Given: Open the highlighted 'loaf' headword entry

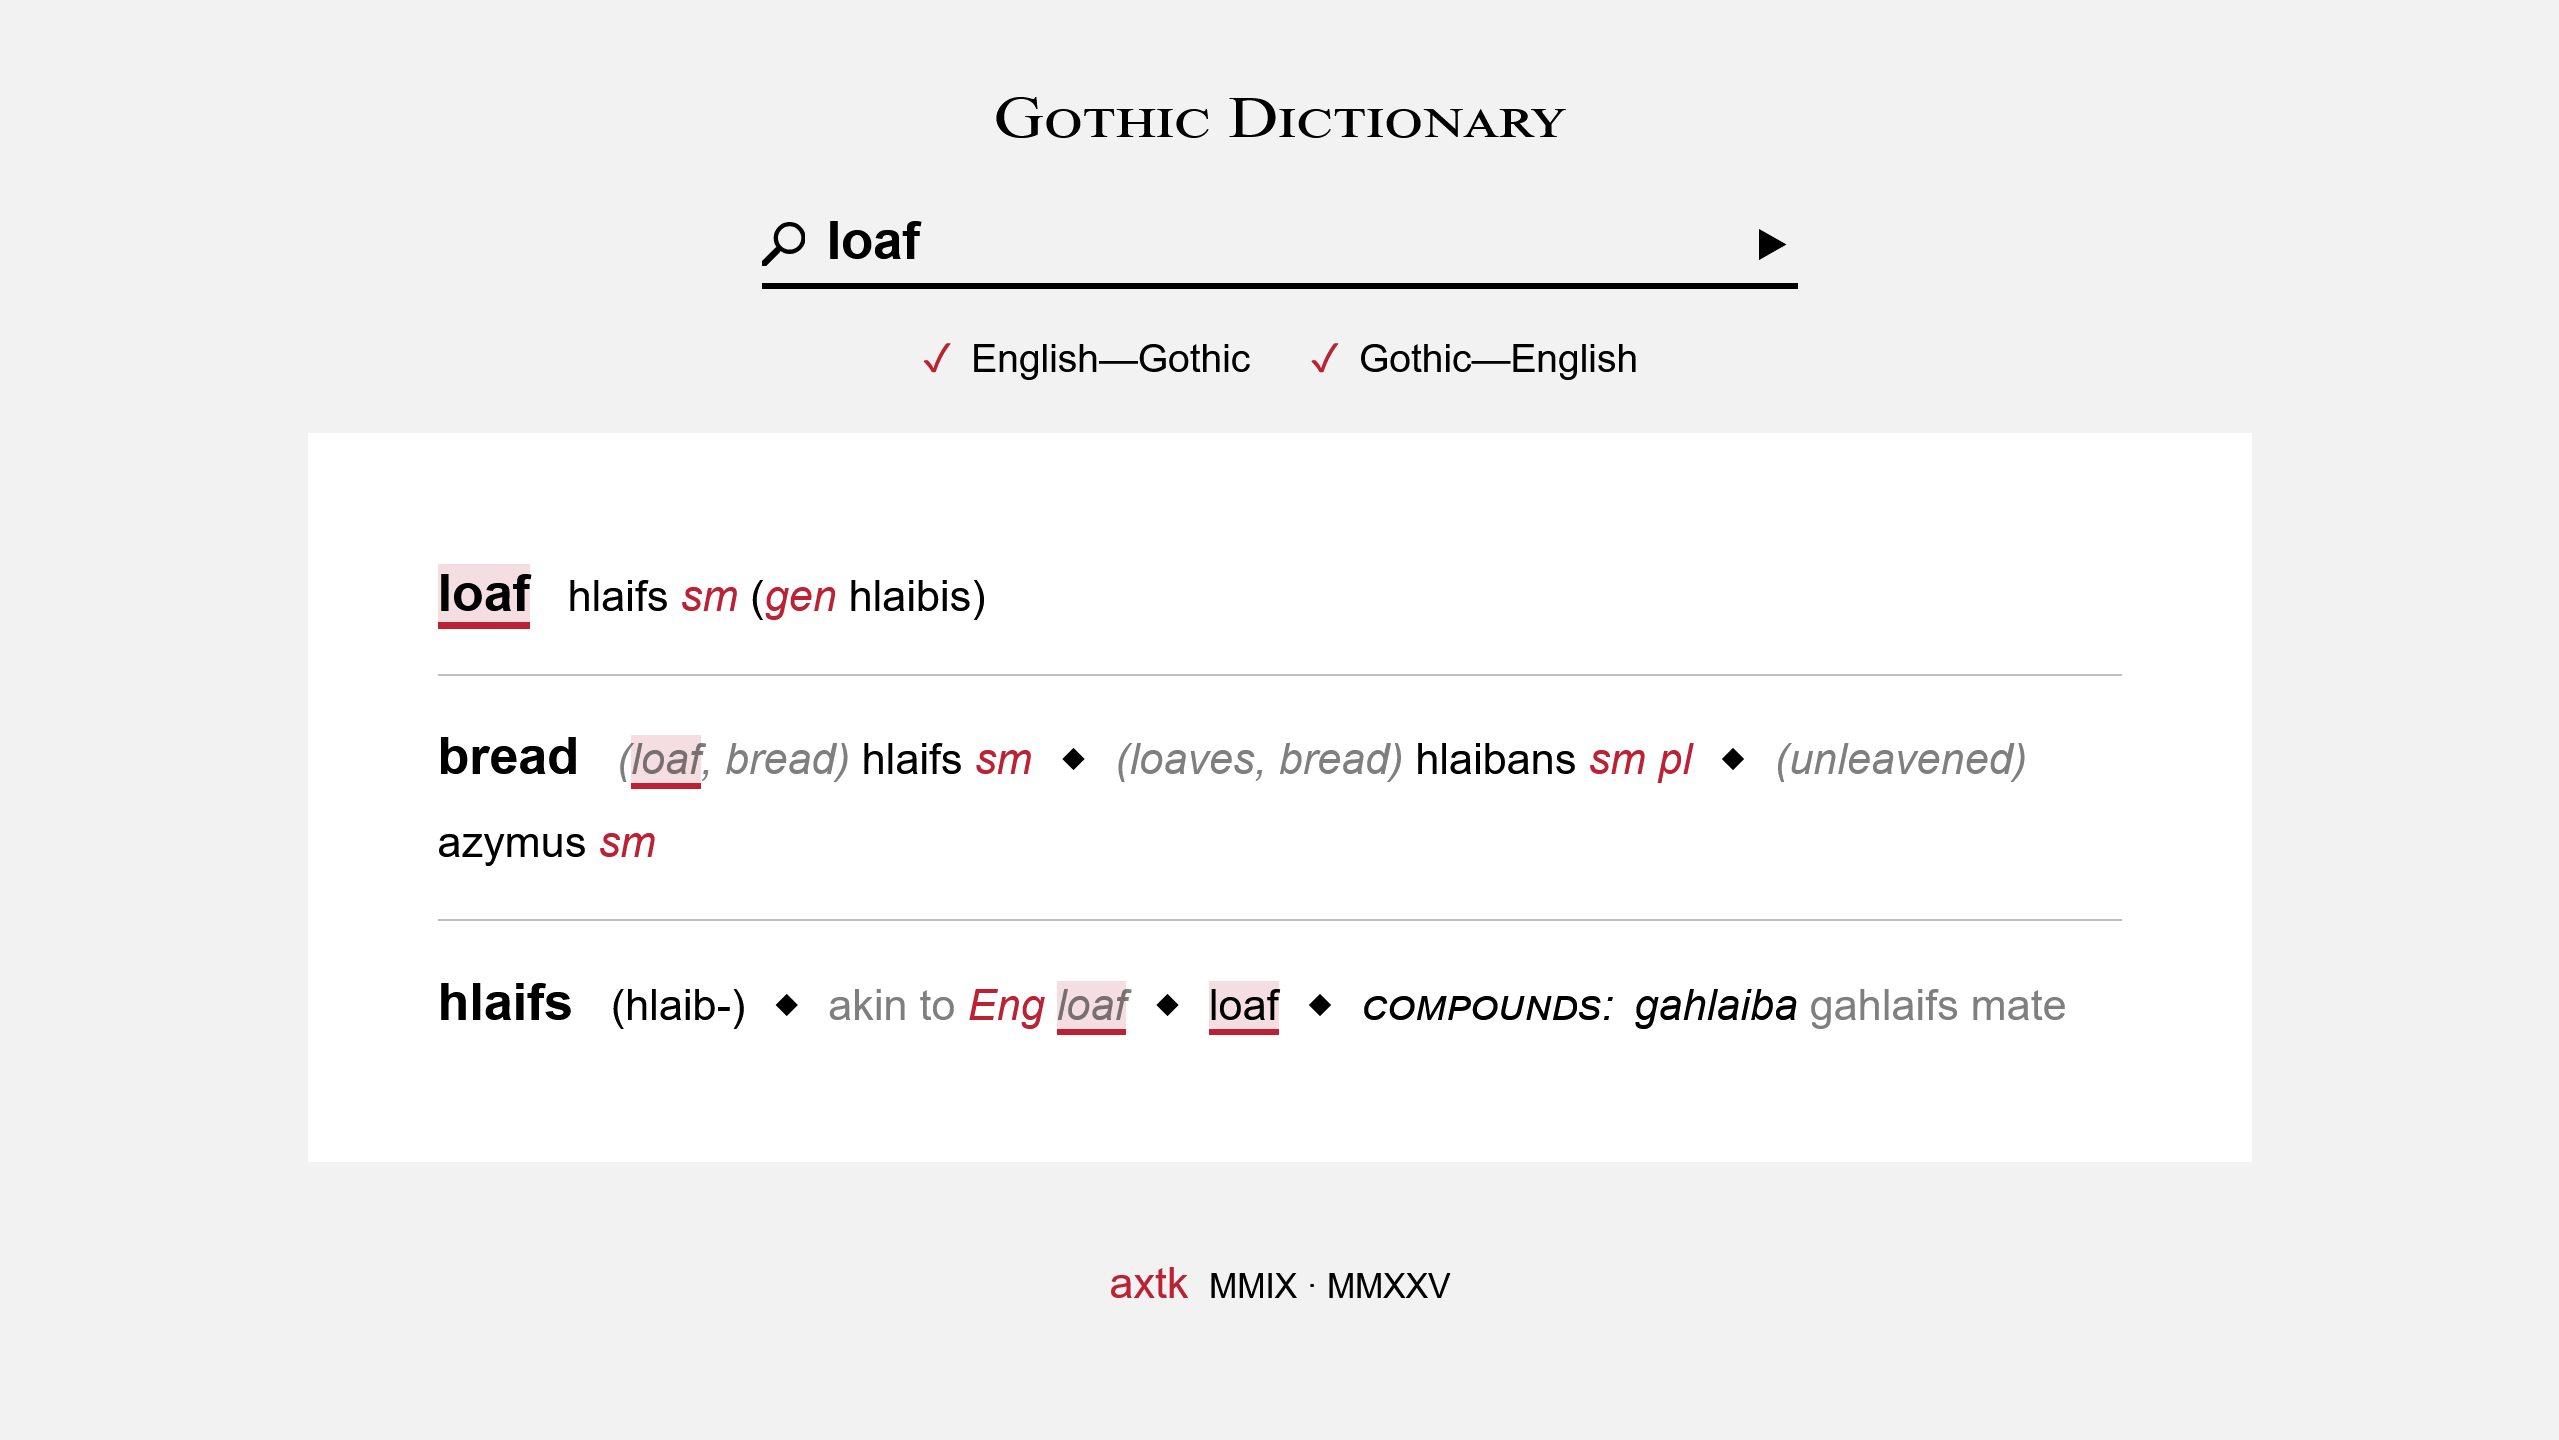Looking at the screenshot, I should coord(483,596).
